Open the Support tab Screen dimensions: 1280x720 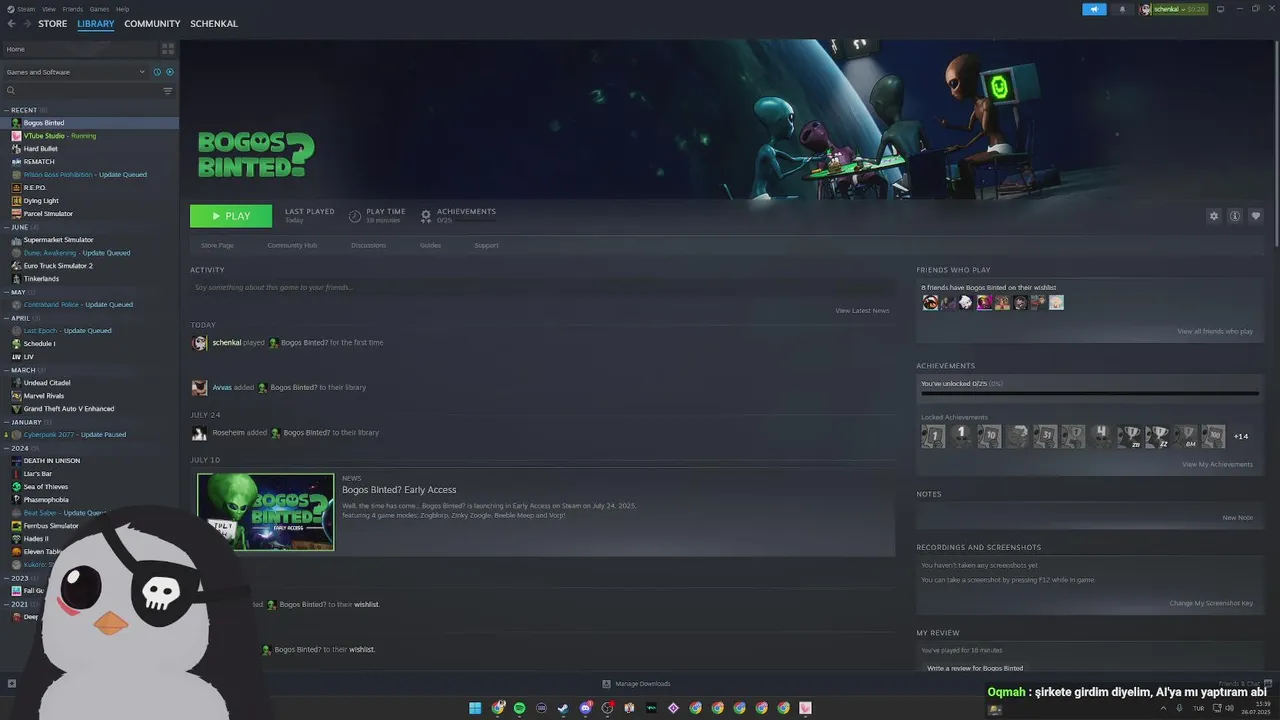(486, 245)
